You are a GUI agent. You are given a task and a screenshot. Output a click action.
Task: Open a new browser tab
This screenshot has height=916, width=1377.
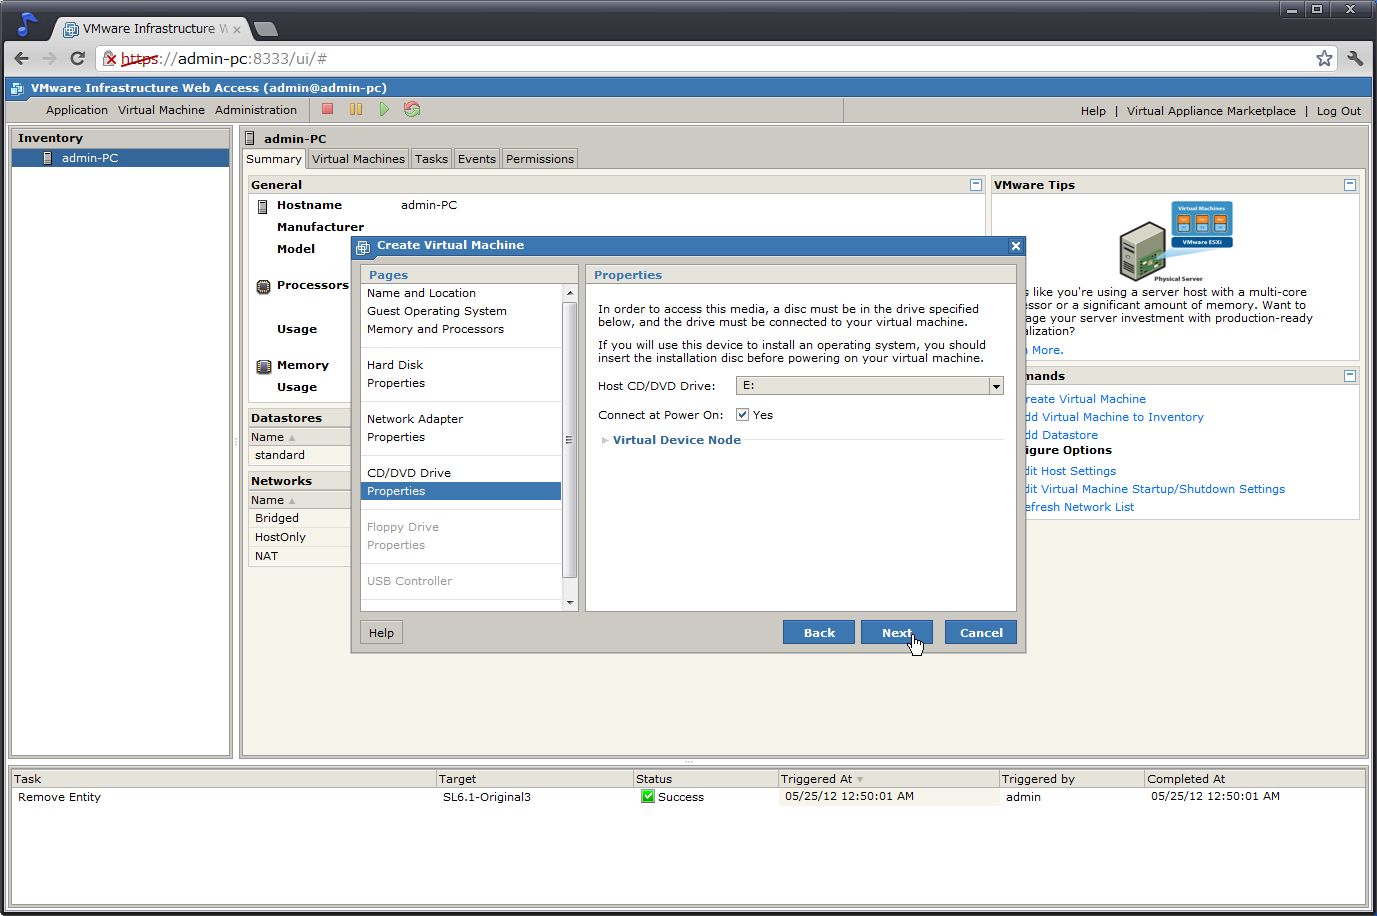[266, 28]
